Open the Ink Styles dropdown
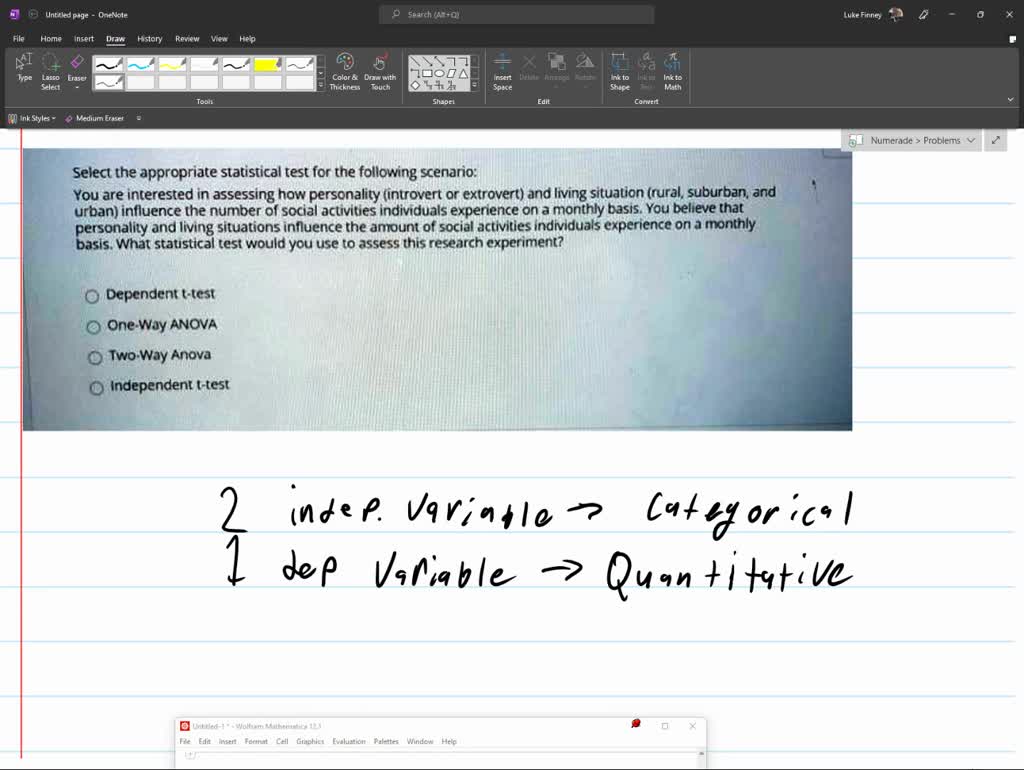This screenshot has height=770, width=1024. tap(33, 118)
